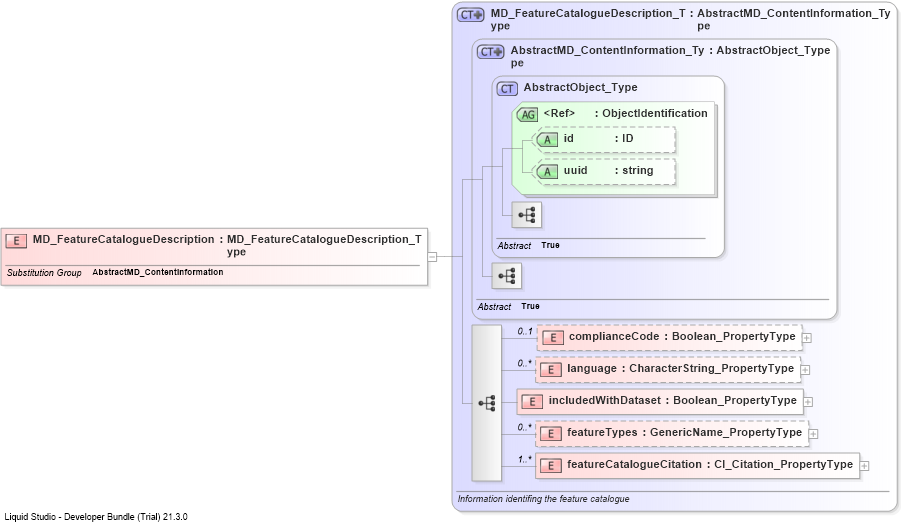This screenshot has height=522, width=901.
Task: Click the E icon of includedWithDataset
Action: (532, 402)
